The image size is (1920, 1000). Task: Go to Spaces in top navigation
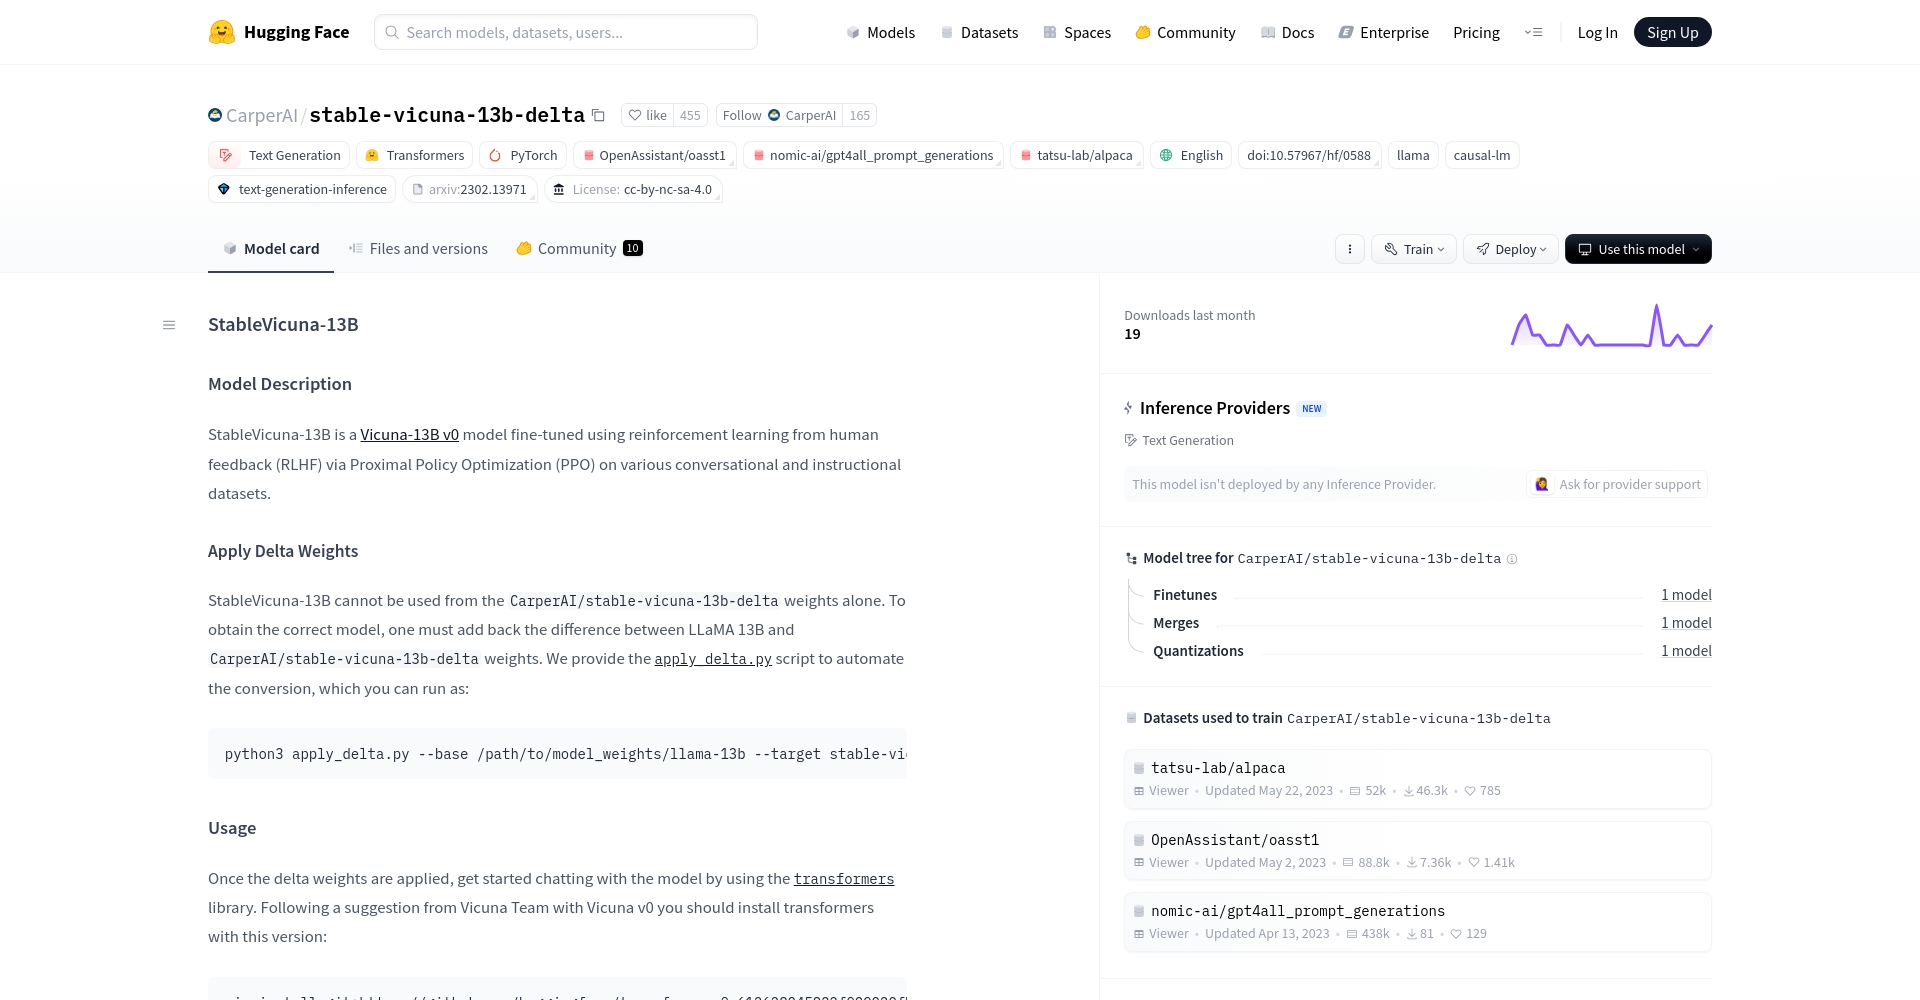(1077, 32)
